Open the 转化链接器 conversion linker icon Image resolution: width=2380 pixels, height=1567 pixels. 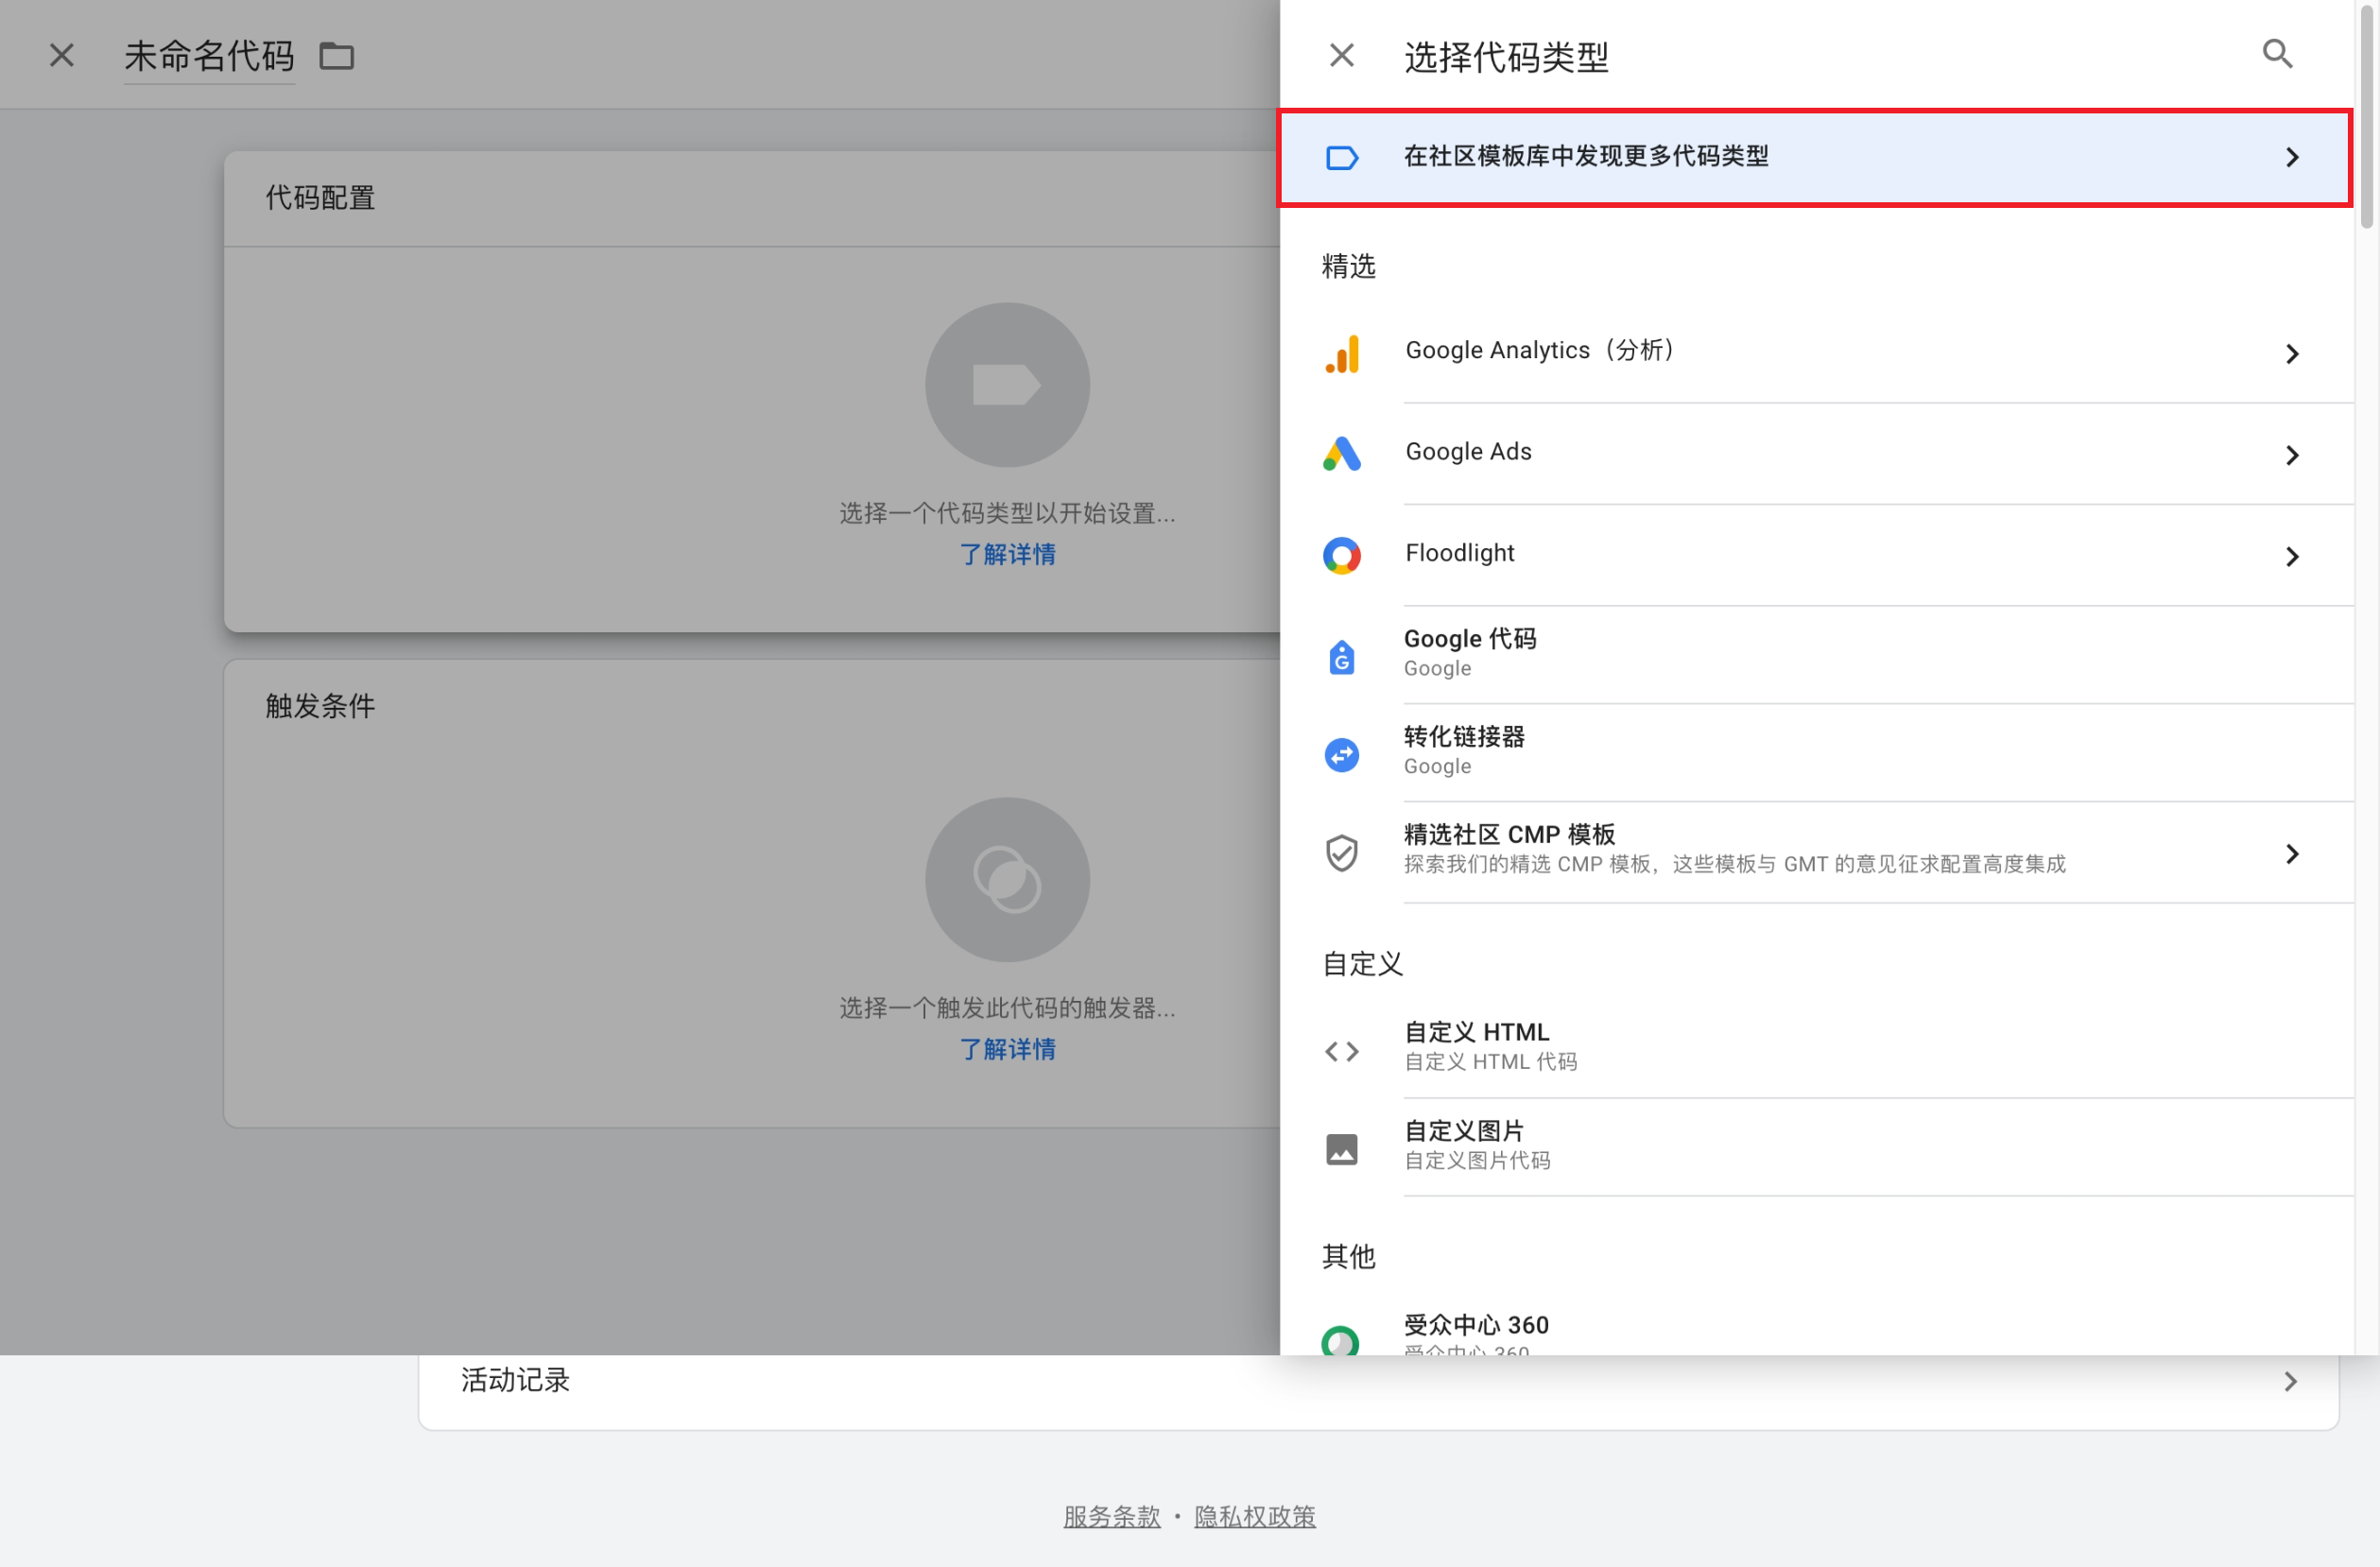click(1341, 753)
